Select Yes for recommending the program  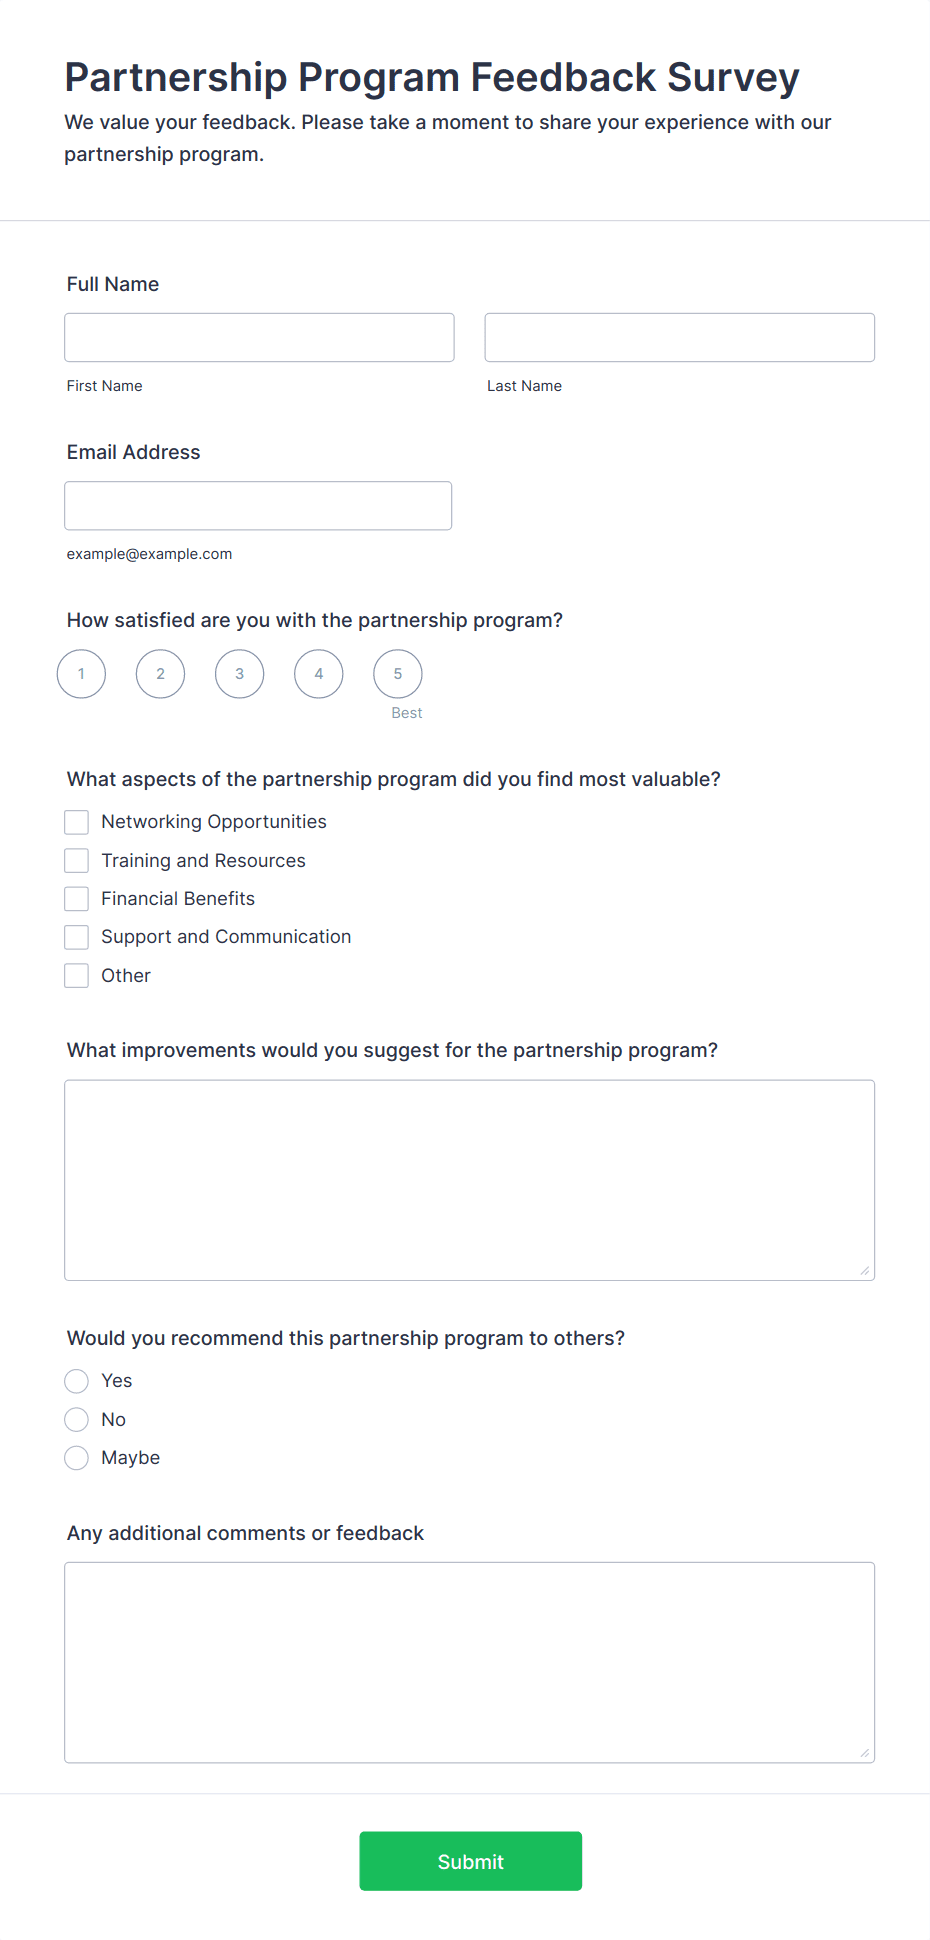coord(77,1381)
